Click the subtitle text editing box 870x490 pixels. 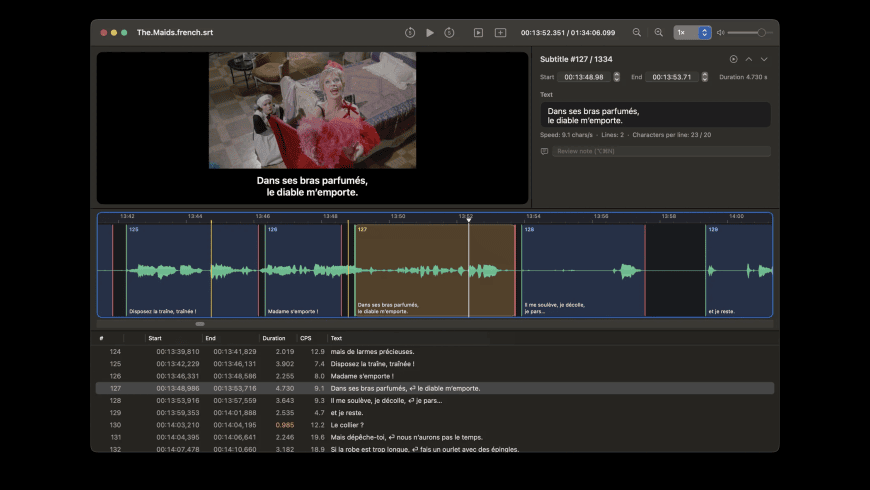point(655,115)
